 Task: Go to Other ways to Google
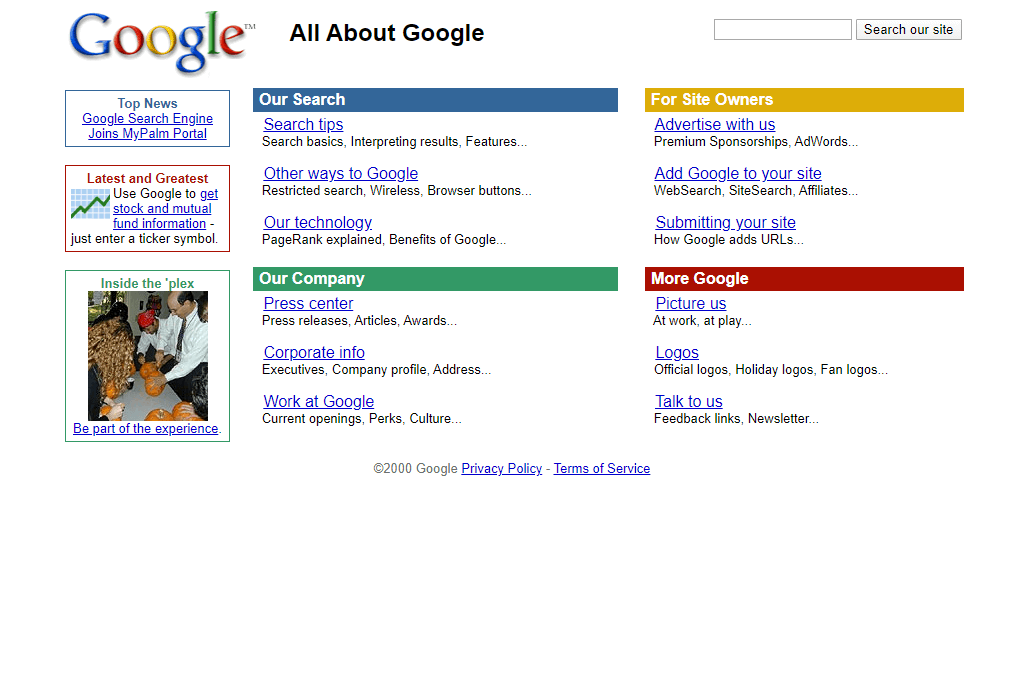pos(340,173)
